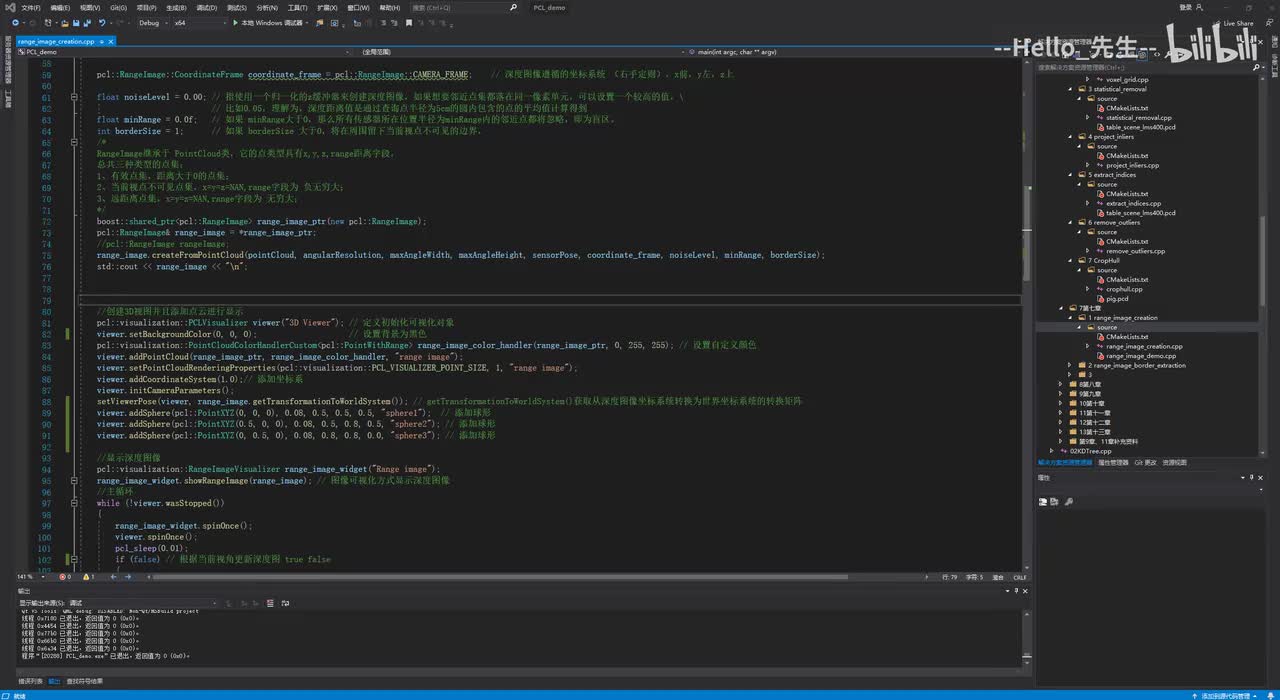Image resolution: width=1280 pixels, height=700 pixels.
Task: Pin the Properties panel
Action: tap(1251, 478)
